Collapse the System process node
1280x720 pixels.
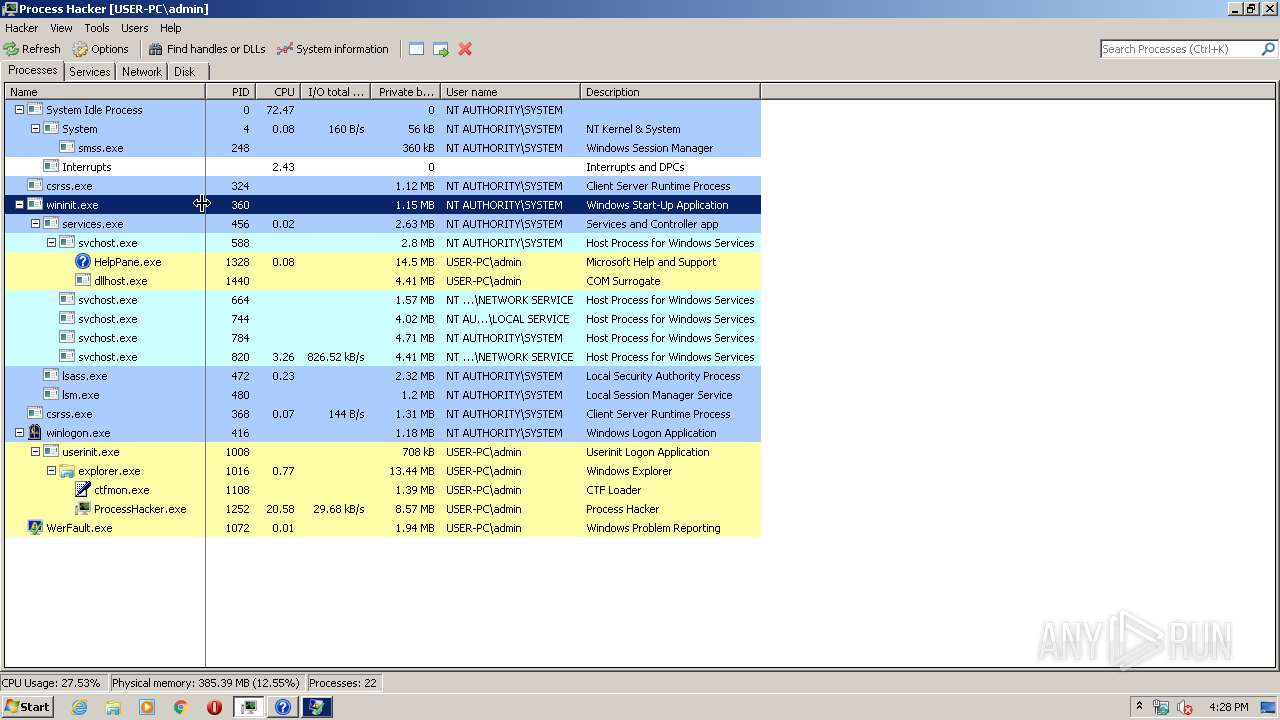[x=35, y=129]
